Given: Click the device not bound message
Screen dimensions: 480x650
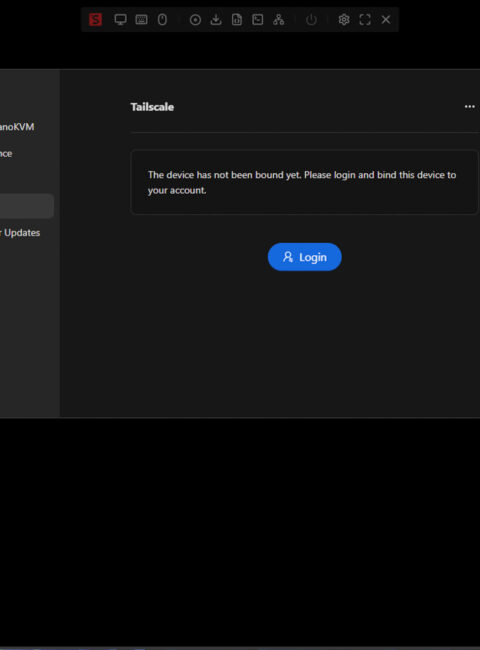Looking at the screenshot, I should 302,182.
